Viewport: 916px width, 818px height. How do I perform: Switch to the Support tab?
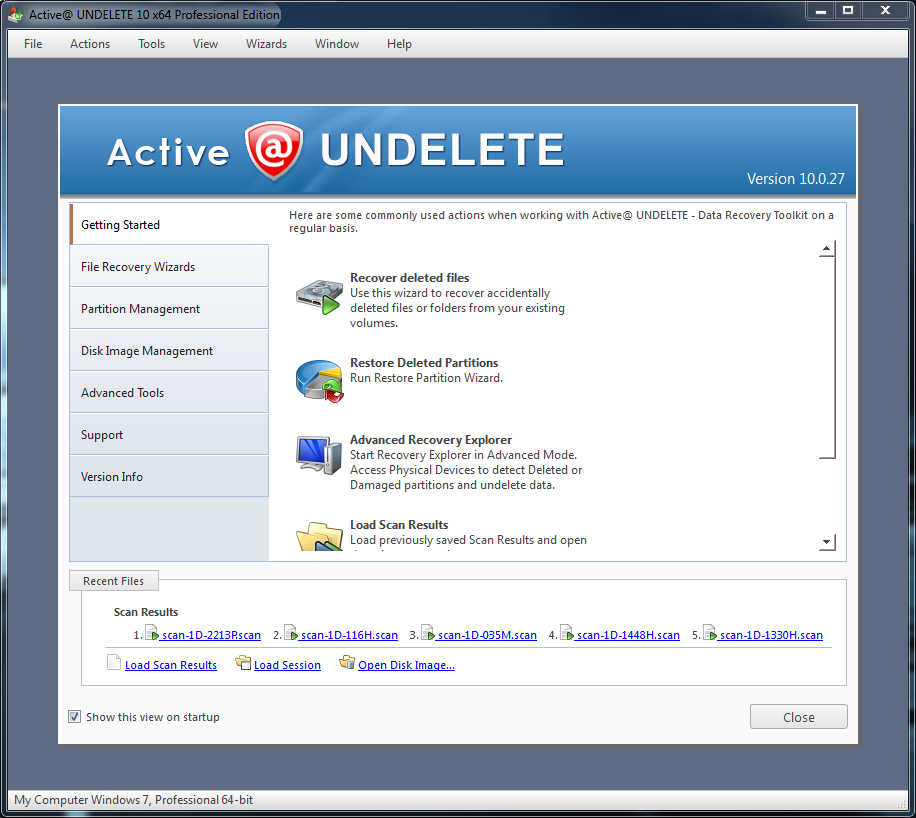click(x=169, y=435)
